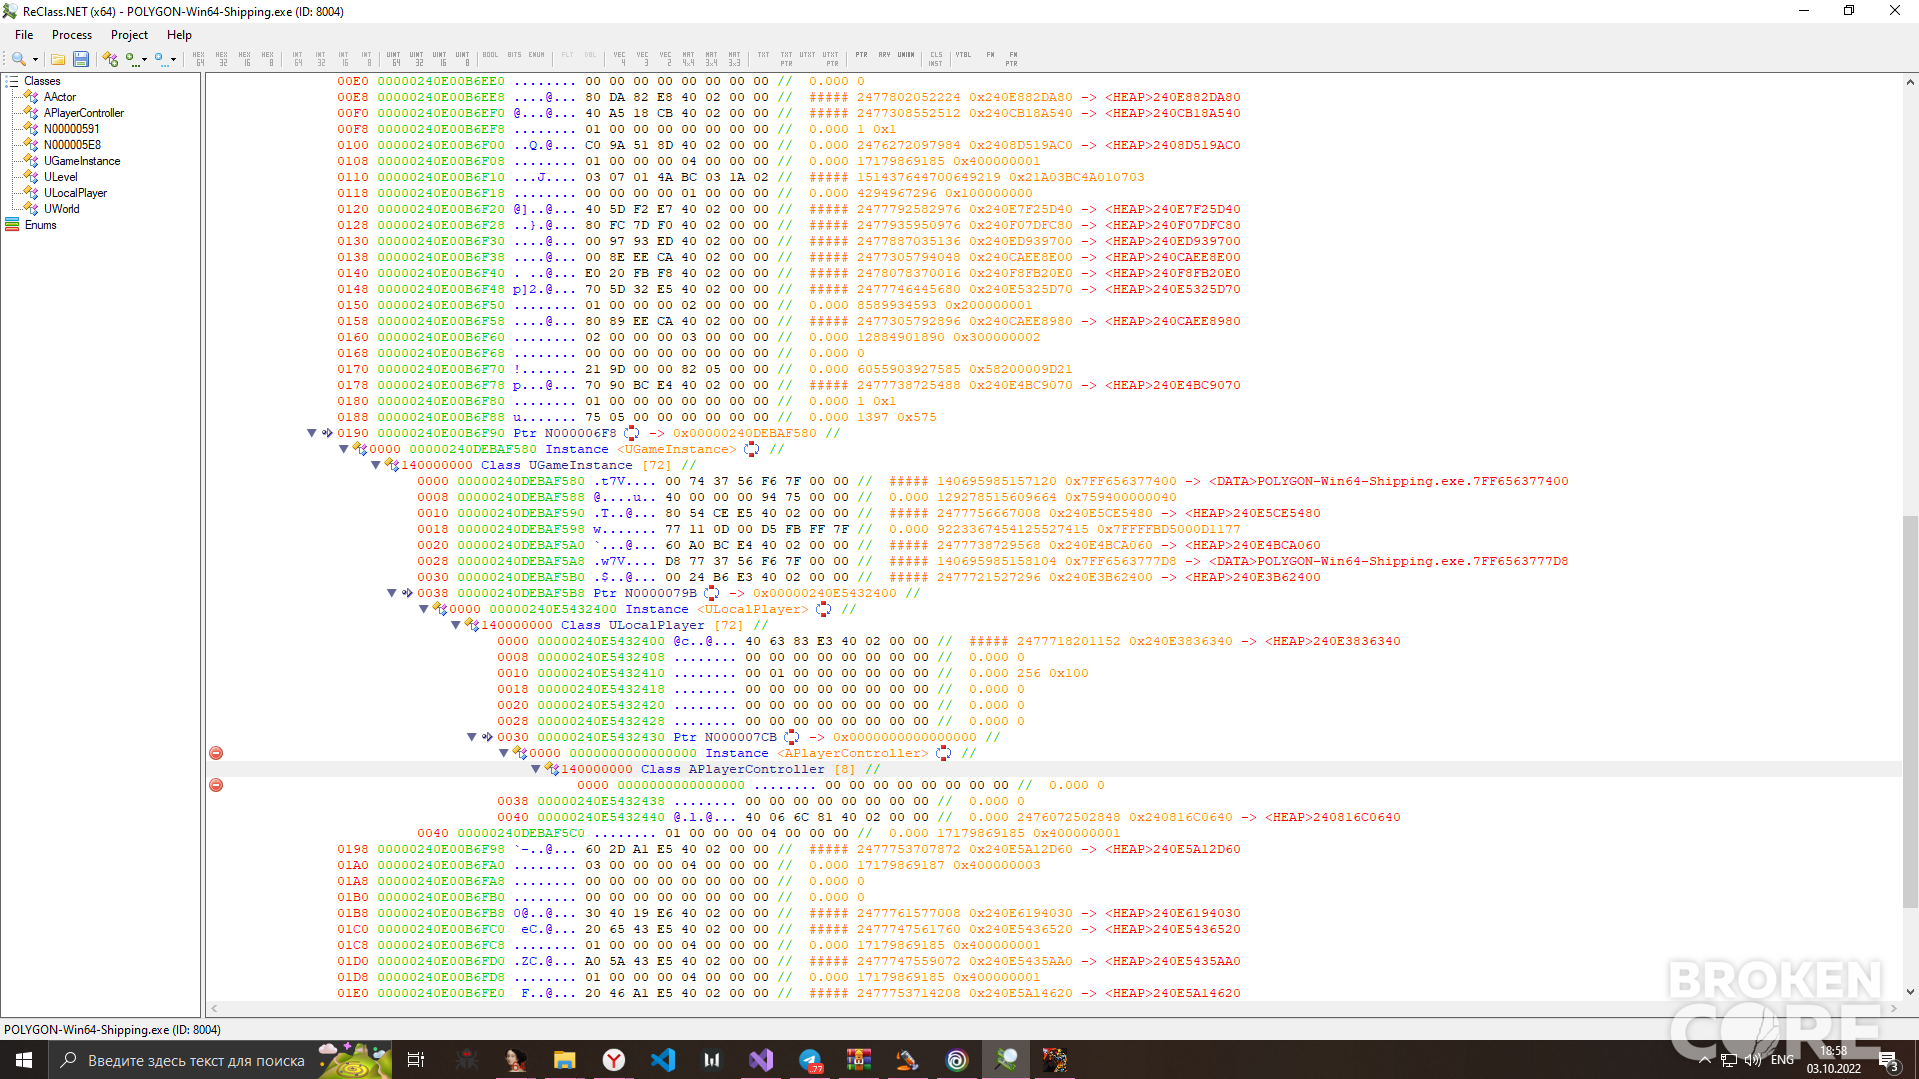Collapse the Ptr N0000079B node at 0038

tap(392, 593)
